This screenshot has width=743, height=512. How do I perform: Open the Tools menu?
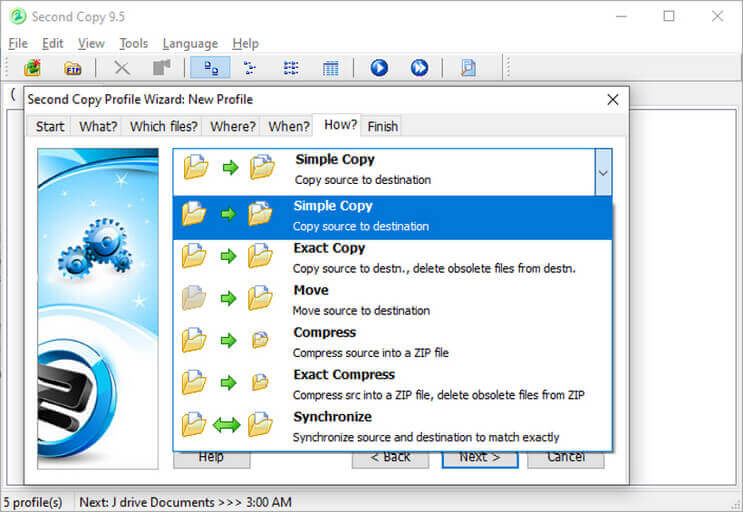point(134,44)
